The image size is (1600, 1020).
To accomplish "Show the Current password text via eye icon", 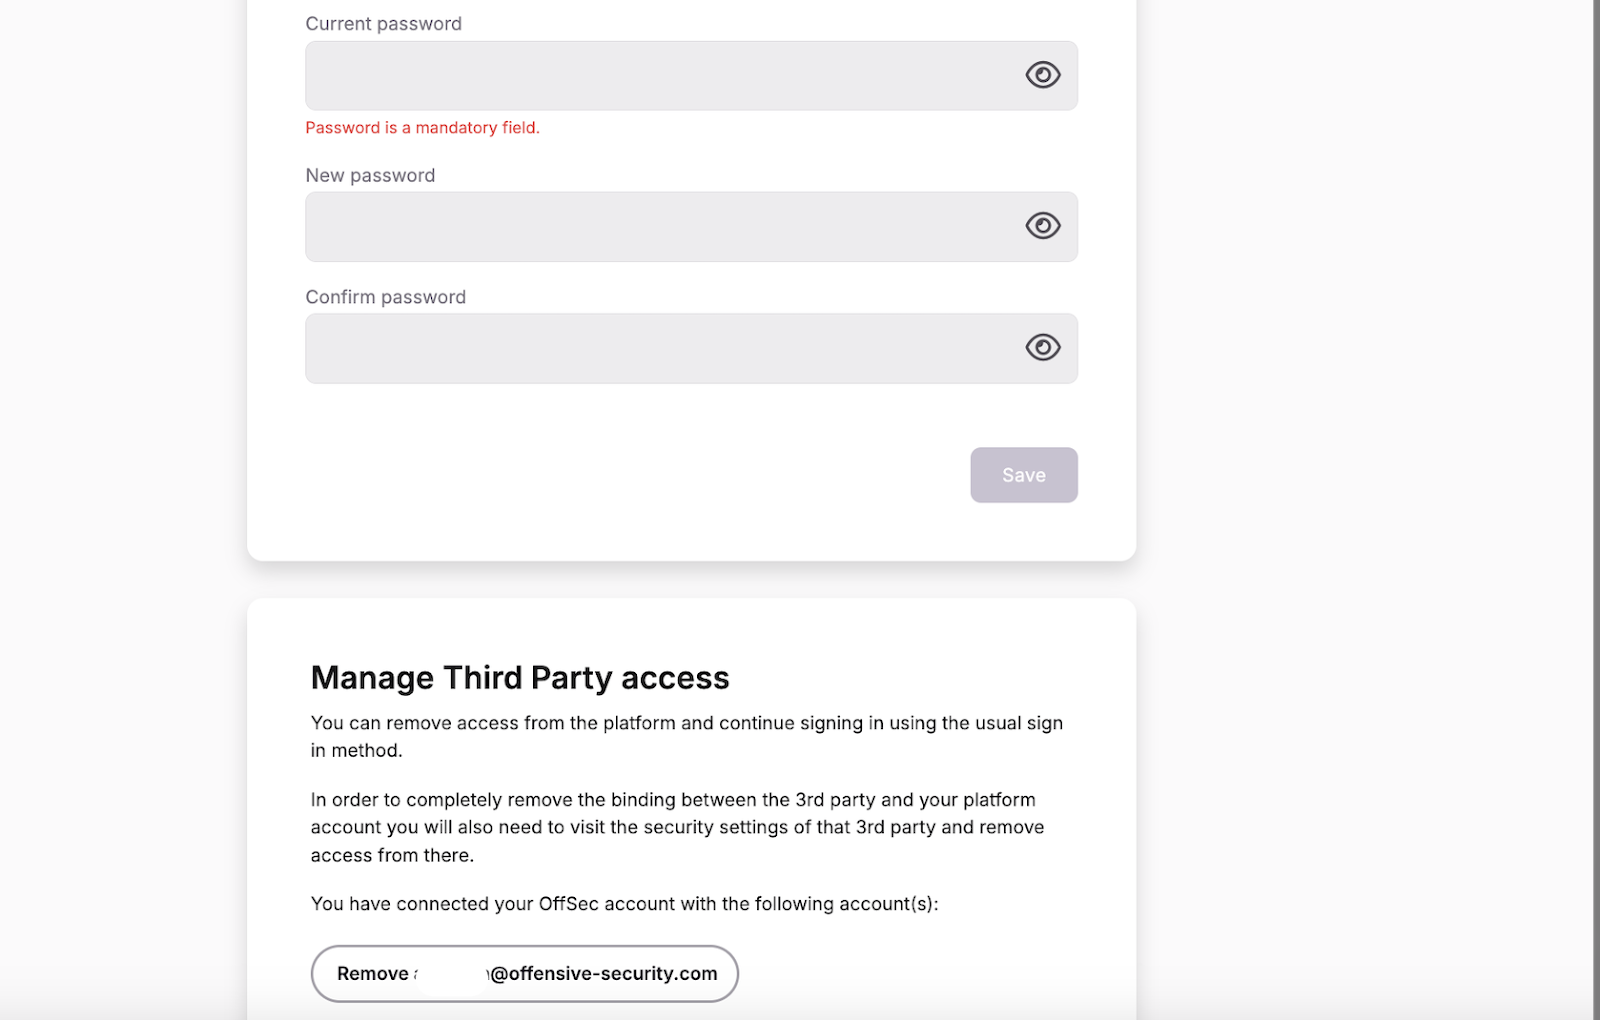I will click(x=1042, y=75).
